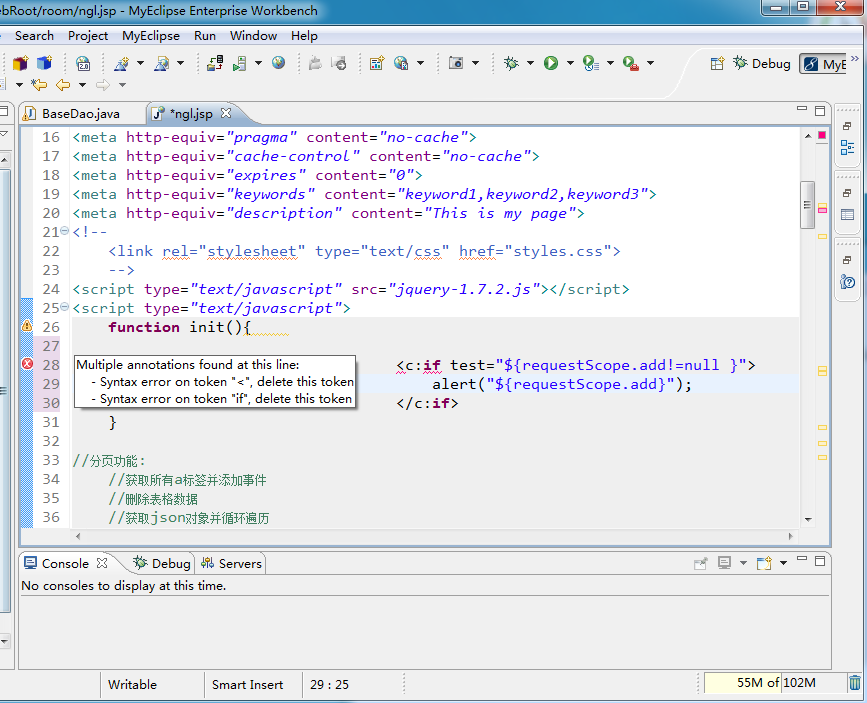Click the Debug bug icon in toolbar

pos(511,63)
